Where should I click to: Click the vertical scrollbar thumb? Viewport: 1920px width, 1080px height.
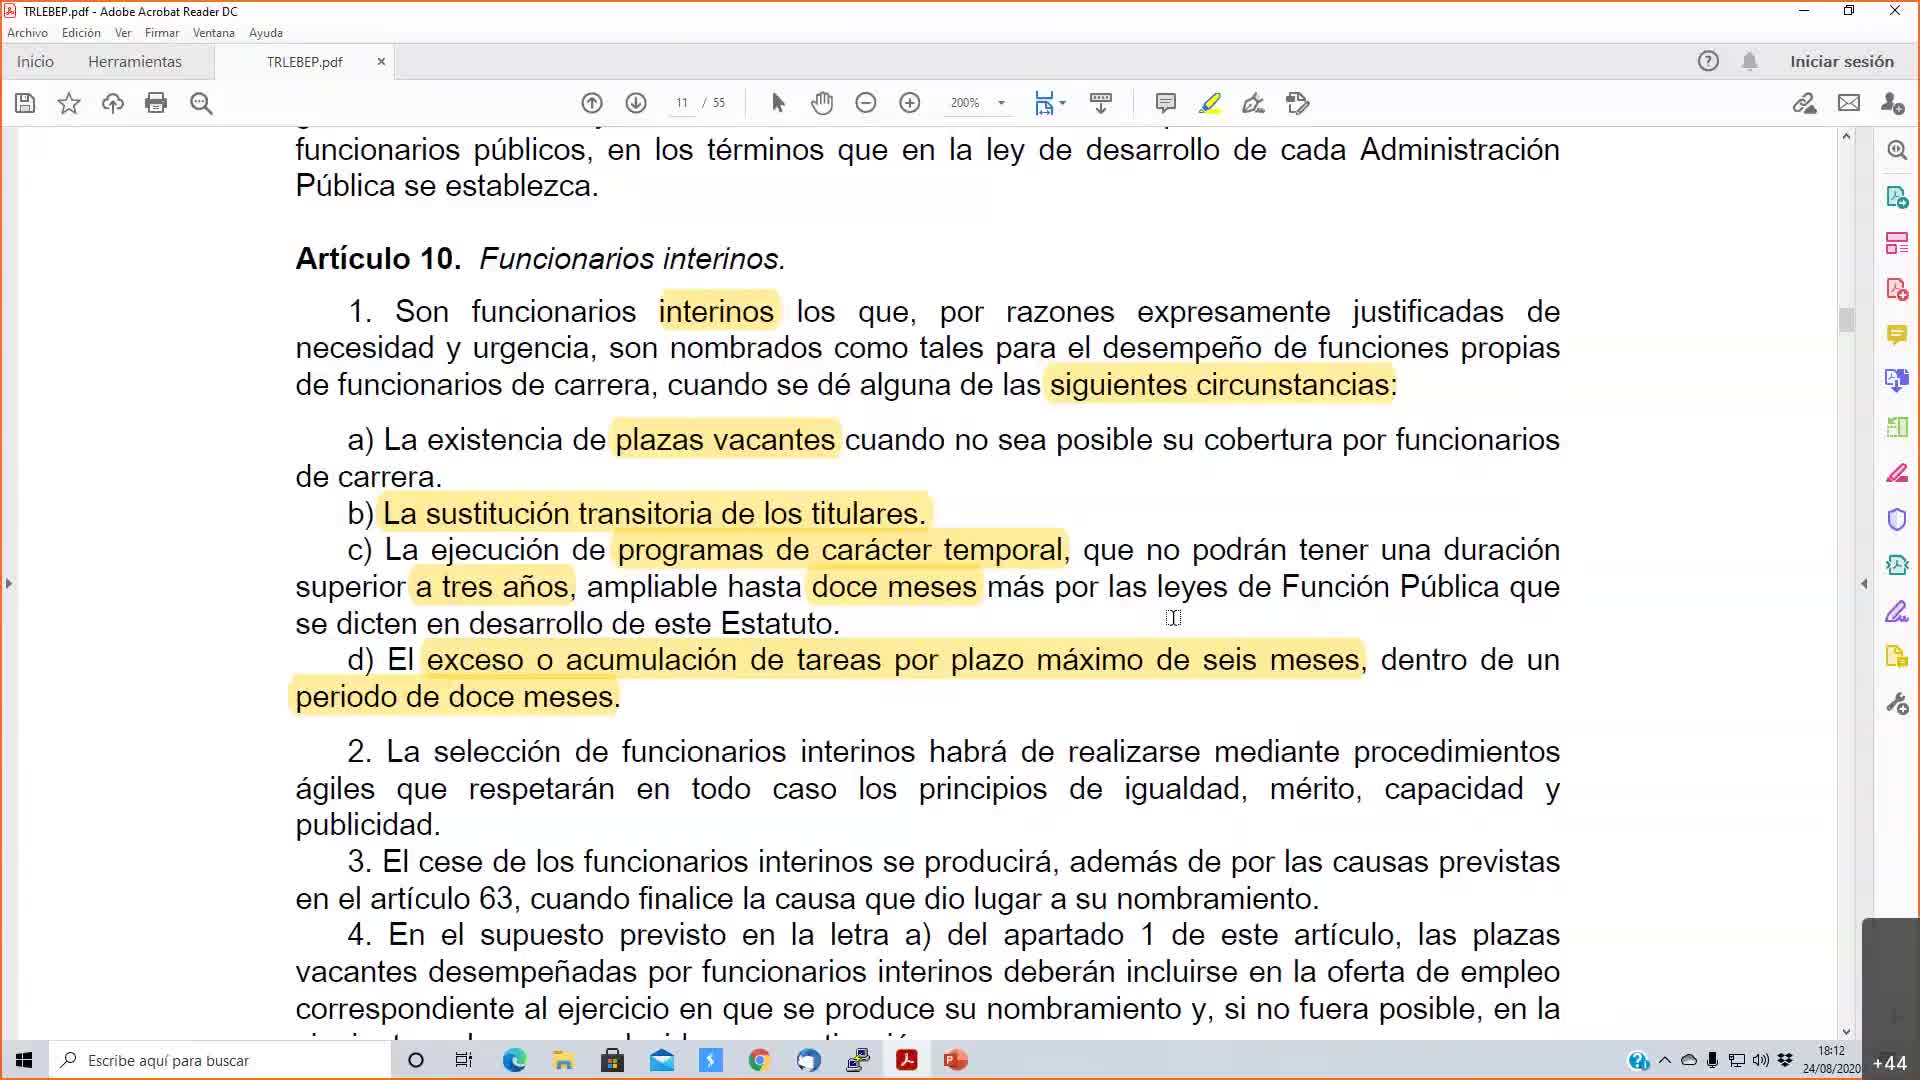[x=1846, y=320]
